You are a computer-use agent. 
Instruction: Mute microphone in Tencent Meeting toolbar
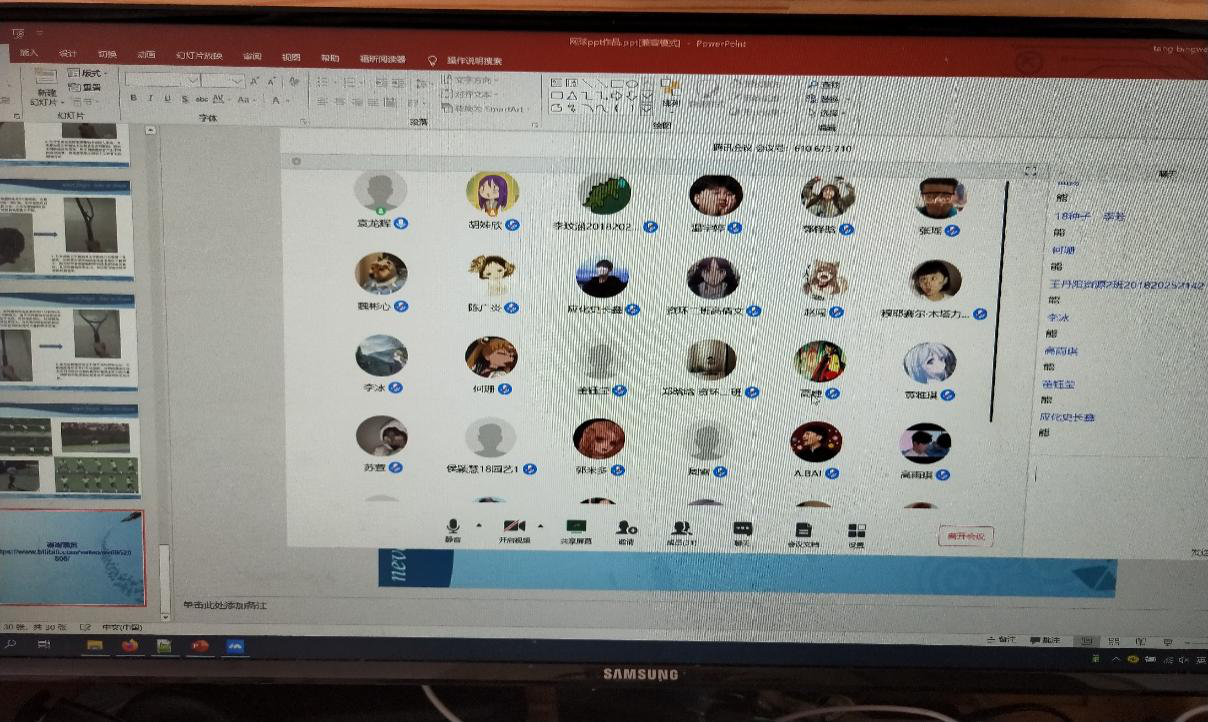[453, 530]
